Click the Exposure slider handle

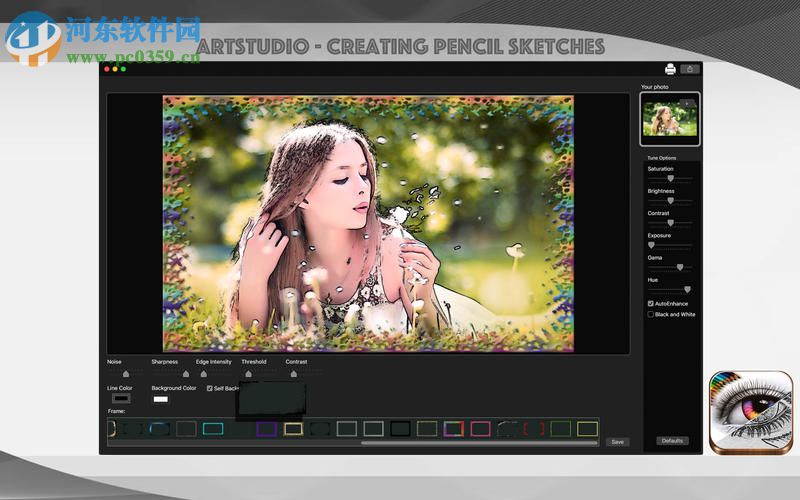tap(651, 245)
